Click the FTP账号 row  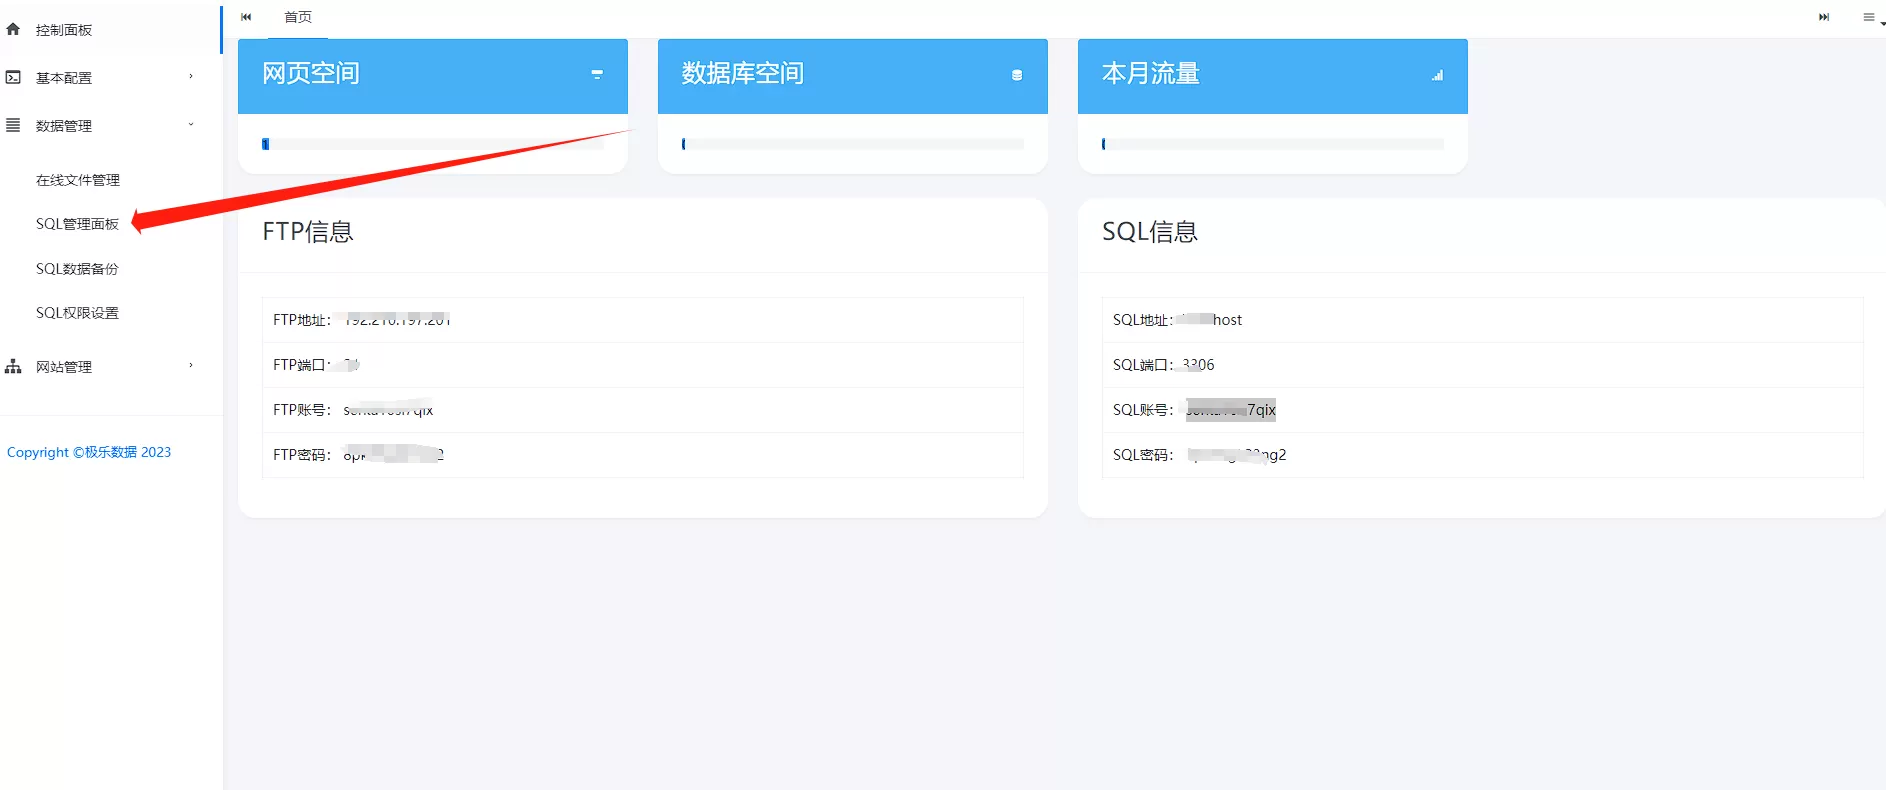pos(643,410)
